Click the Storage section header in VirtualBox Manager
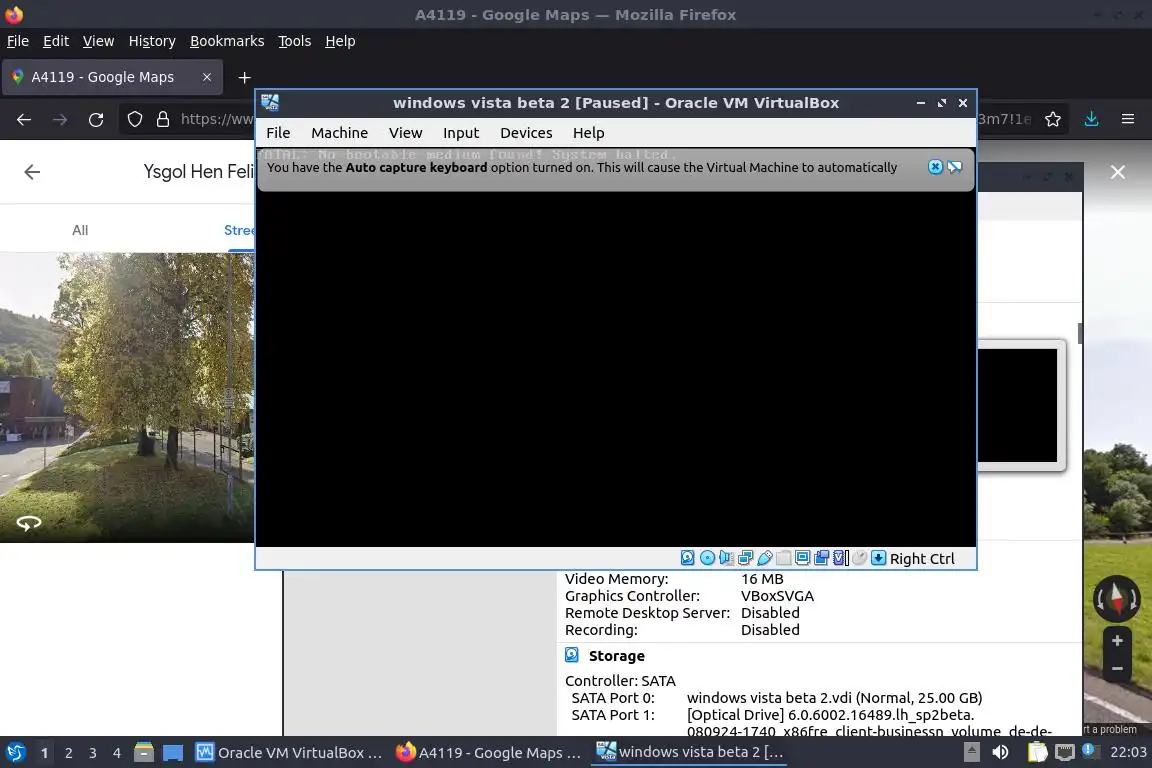 [x=616, y=656]
